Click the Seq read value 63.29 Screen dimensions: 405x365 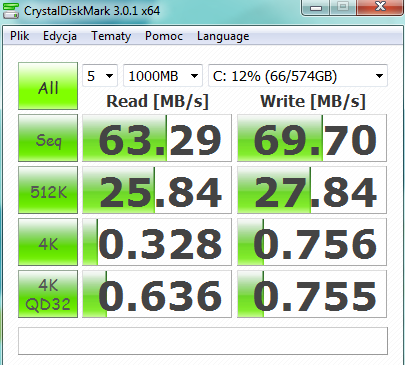tap(157, 138)
